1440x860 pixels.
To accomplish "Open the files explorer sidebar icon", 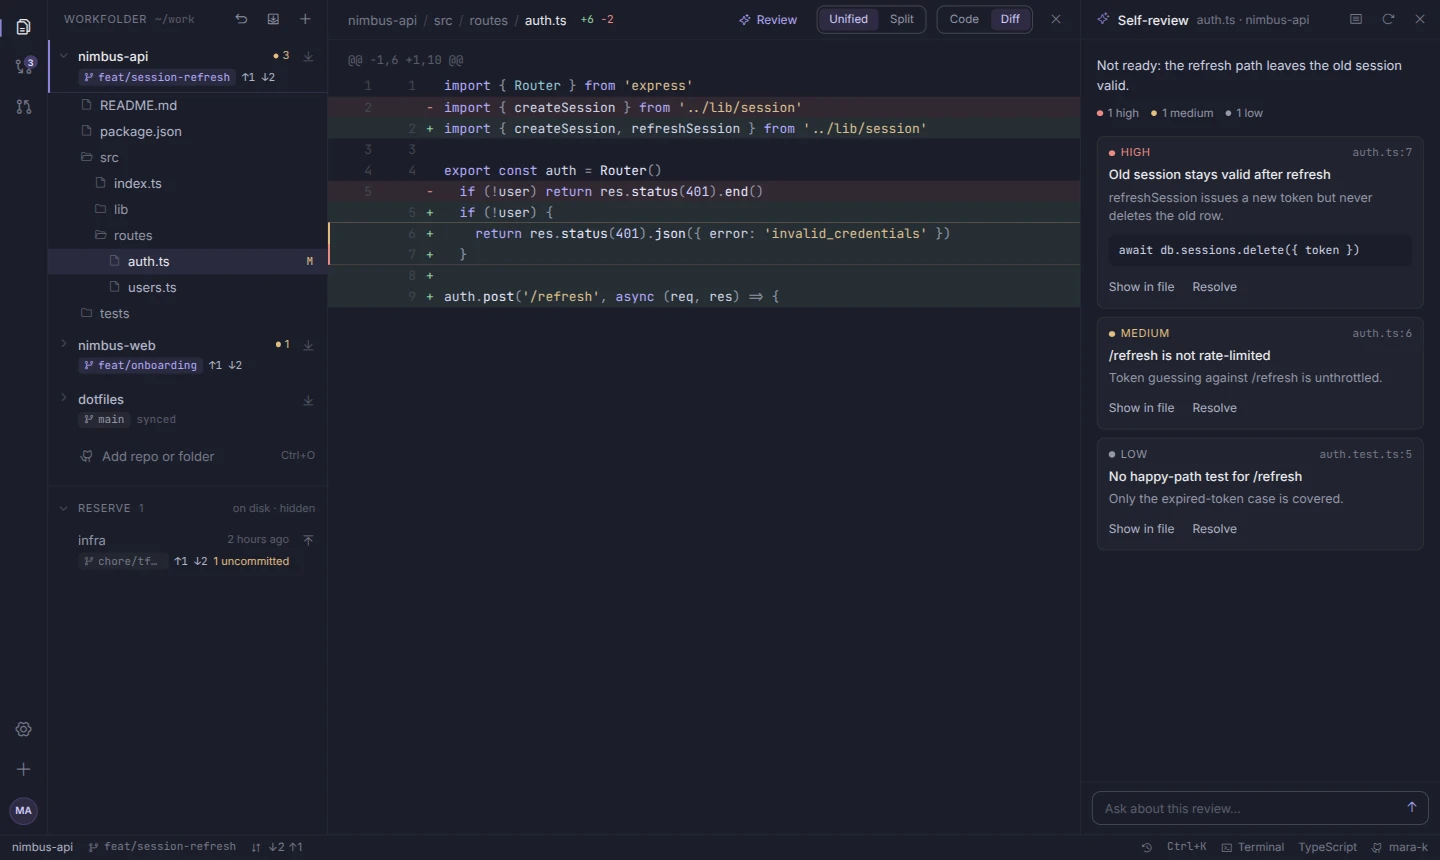I will (x=24, y=27).
